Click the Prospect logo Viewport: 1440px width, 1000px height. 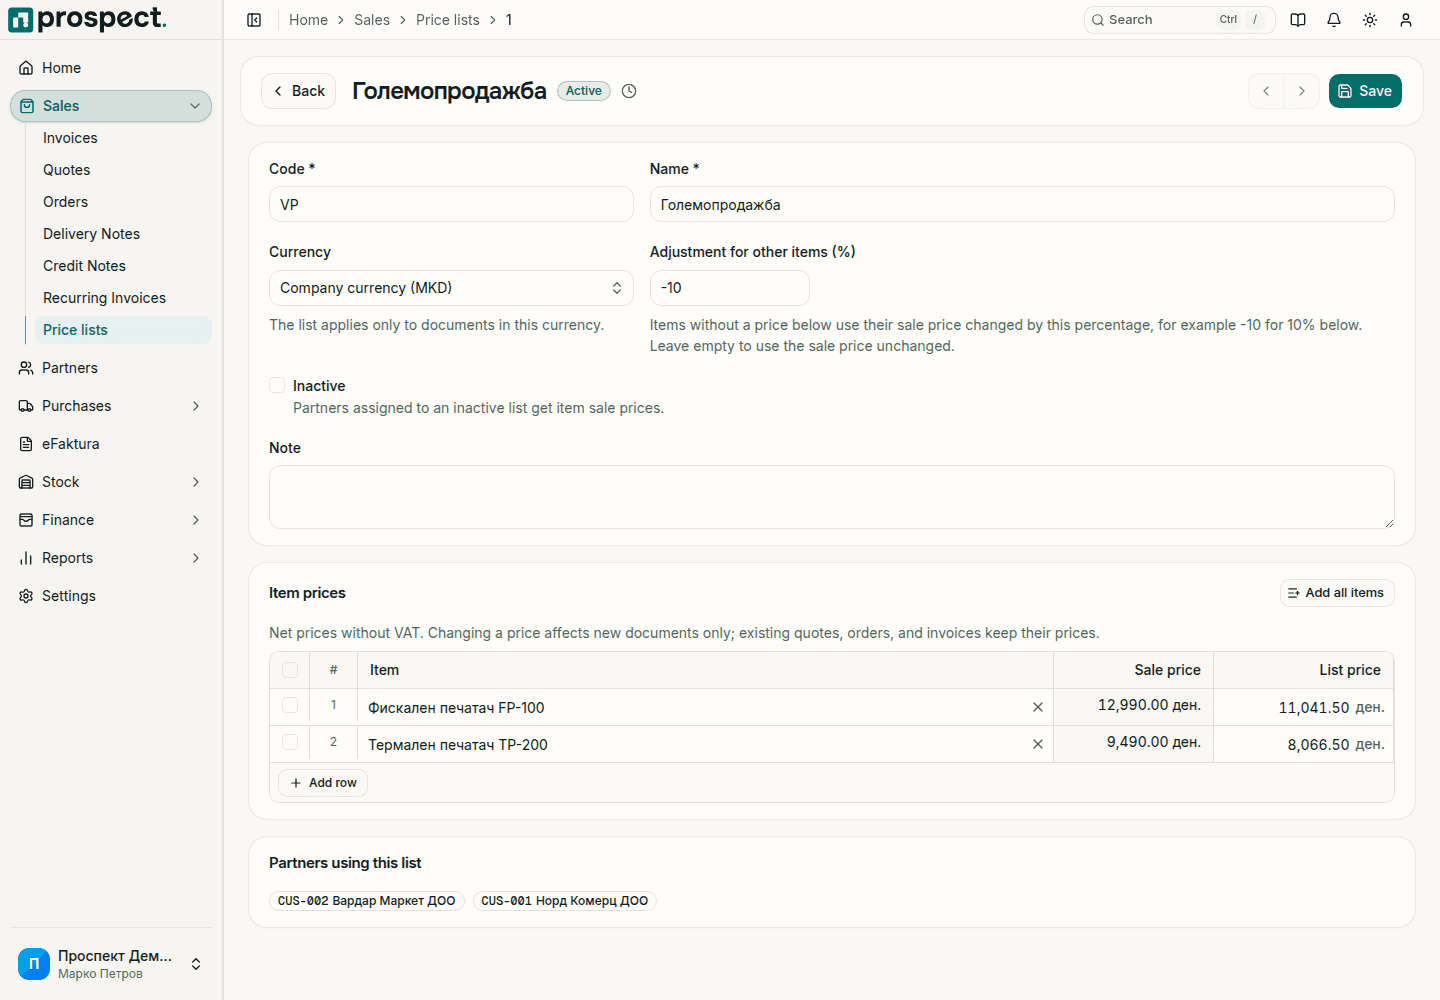(x=88, y=19)
